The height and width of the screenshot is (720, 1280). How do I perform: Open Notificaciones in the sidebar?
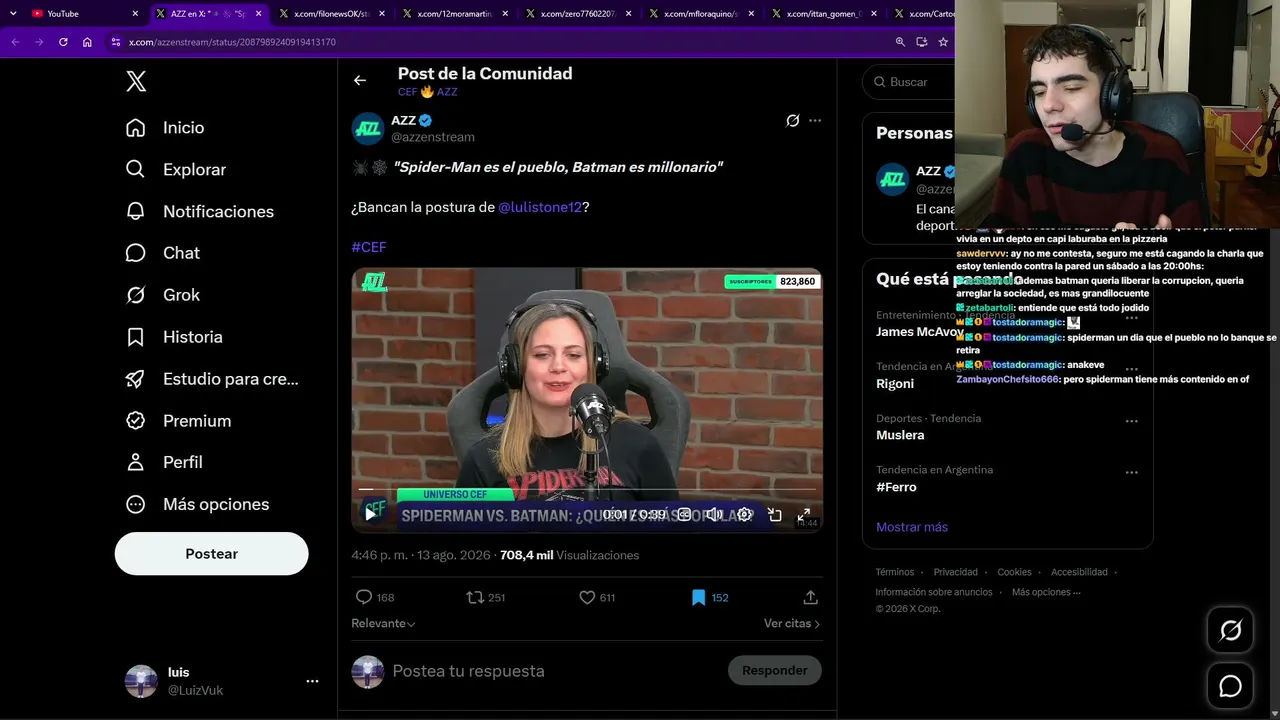[x=200, y=212]
